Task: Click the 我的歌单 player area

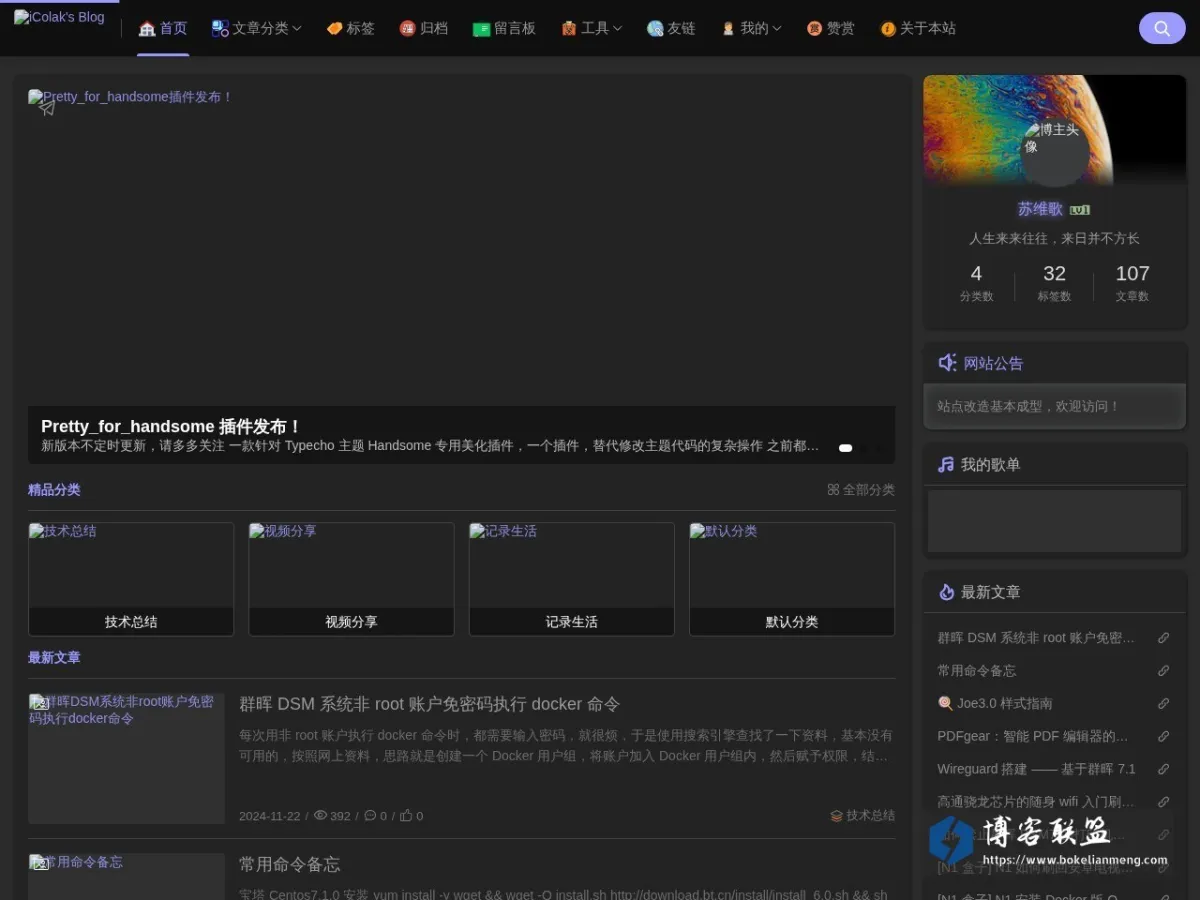Action: point(1054,521)
